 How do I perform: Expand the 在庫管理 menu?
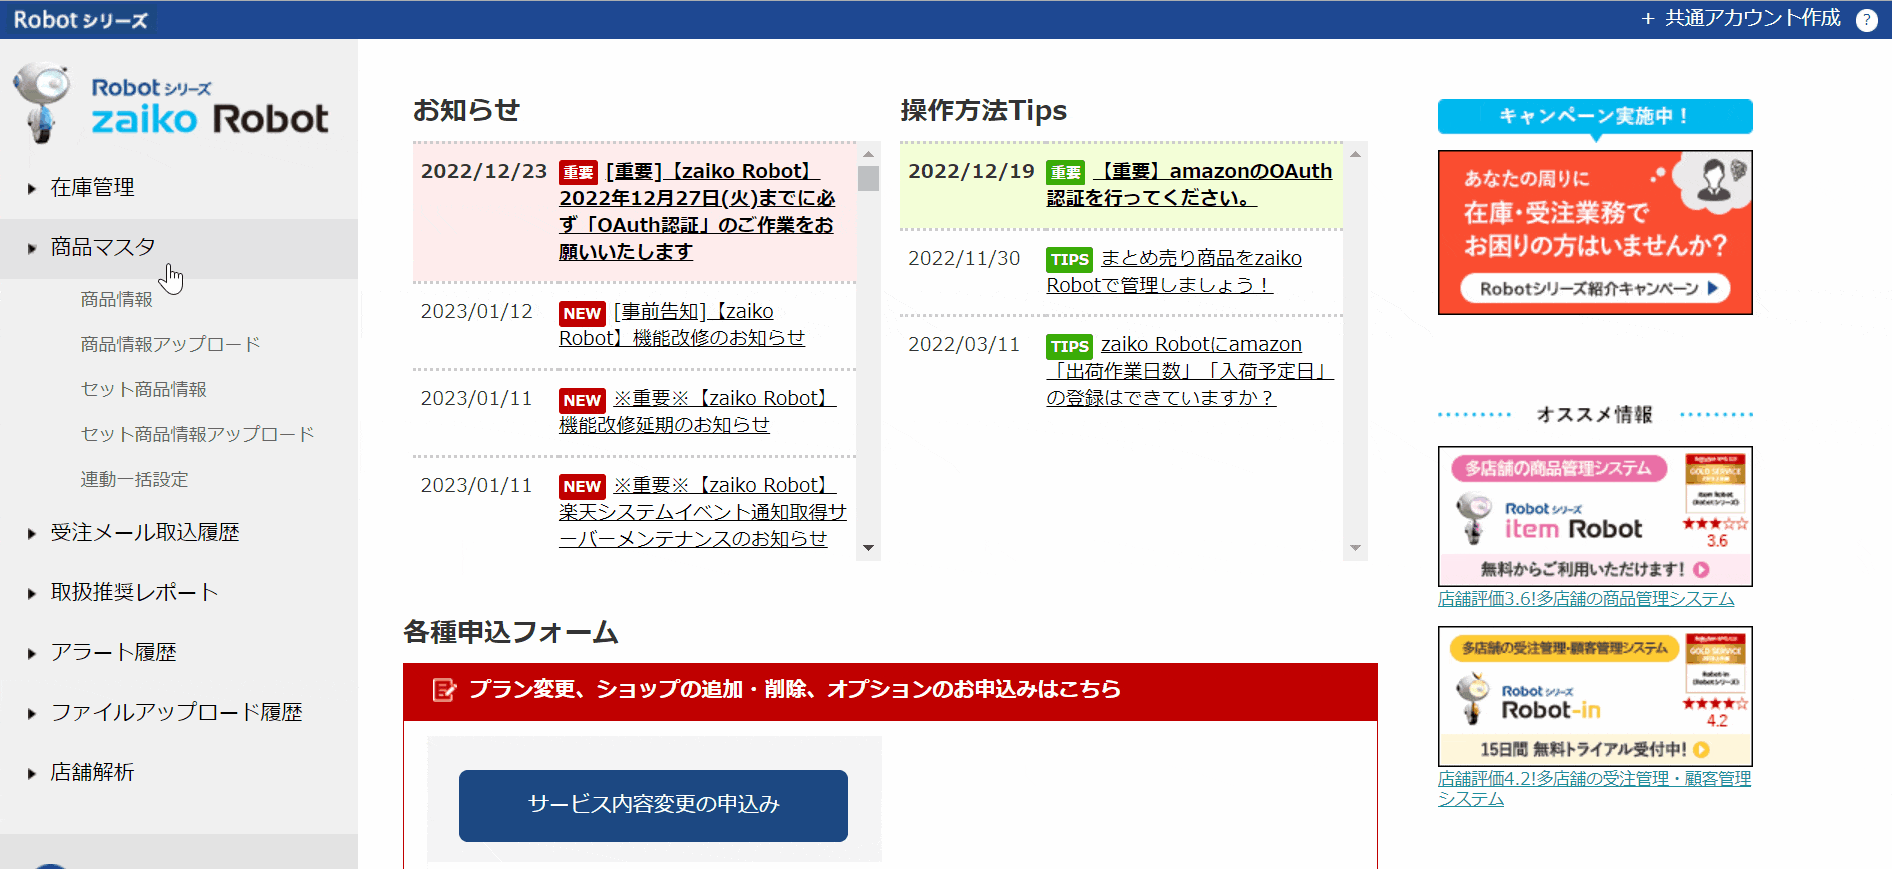point(179,187)
